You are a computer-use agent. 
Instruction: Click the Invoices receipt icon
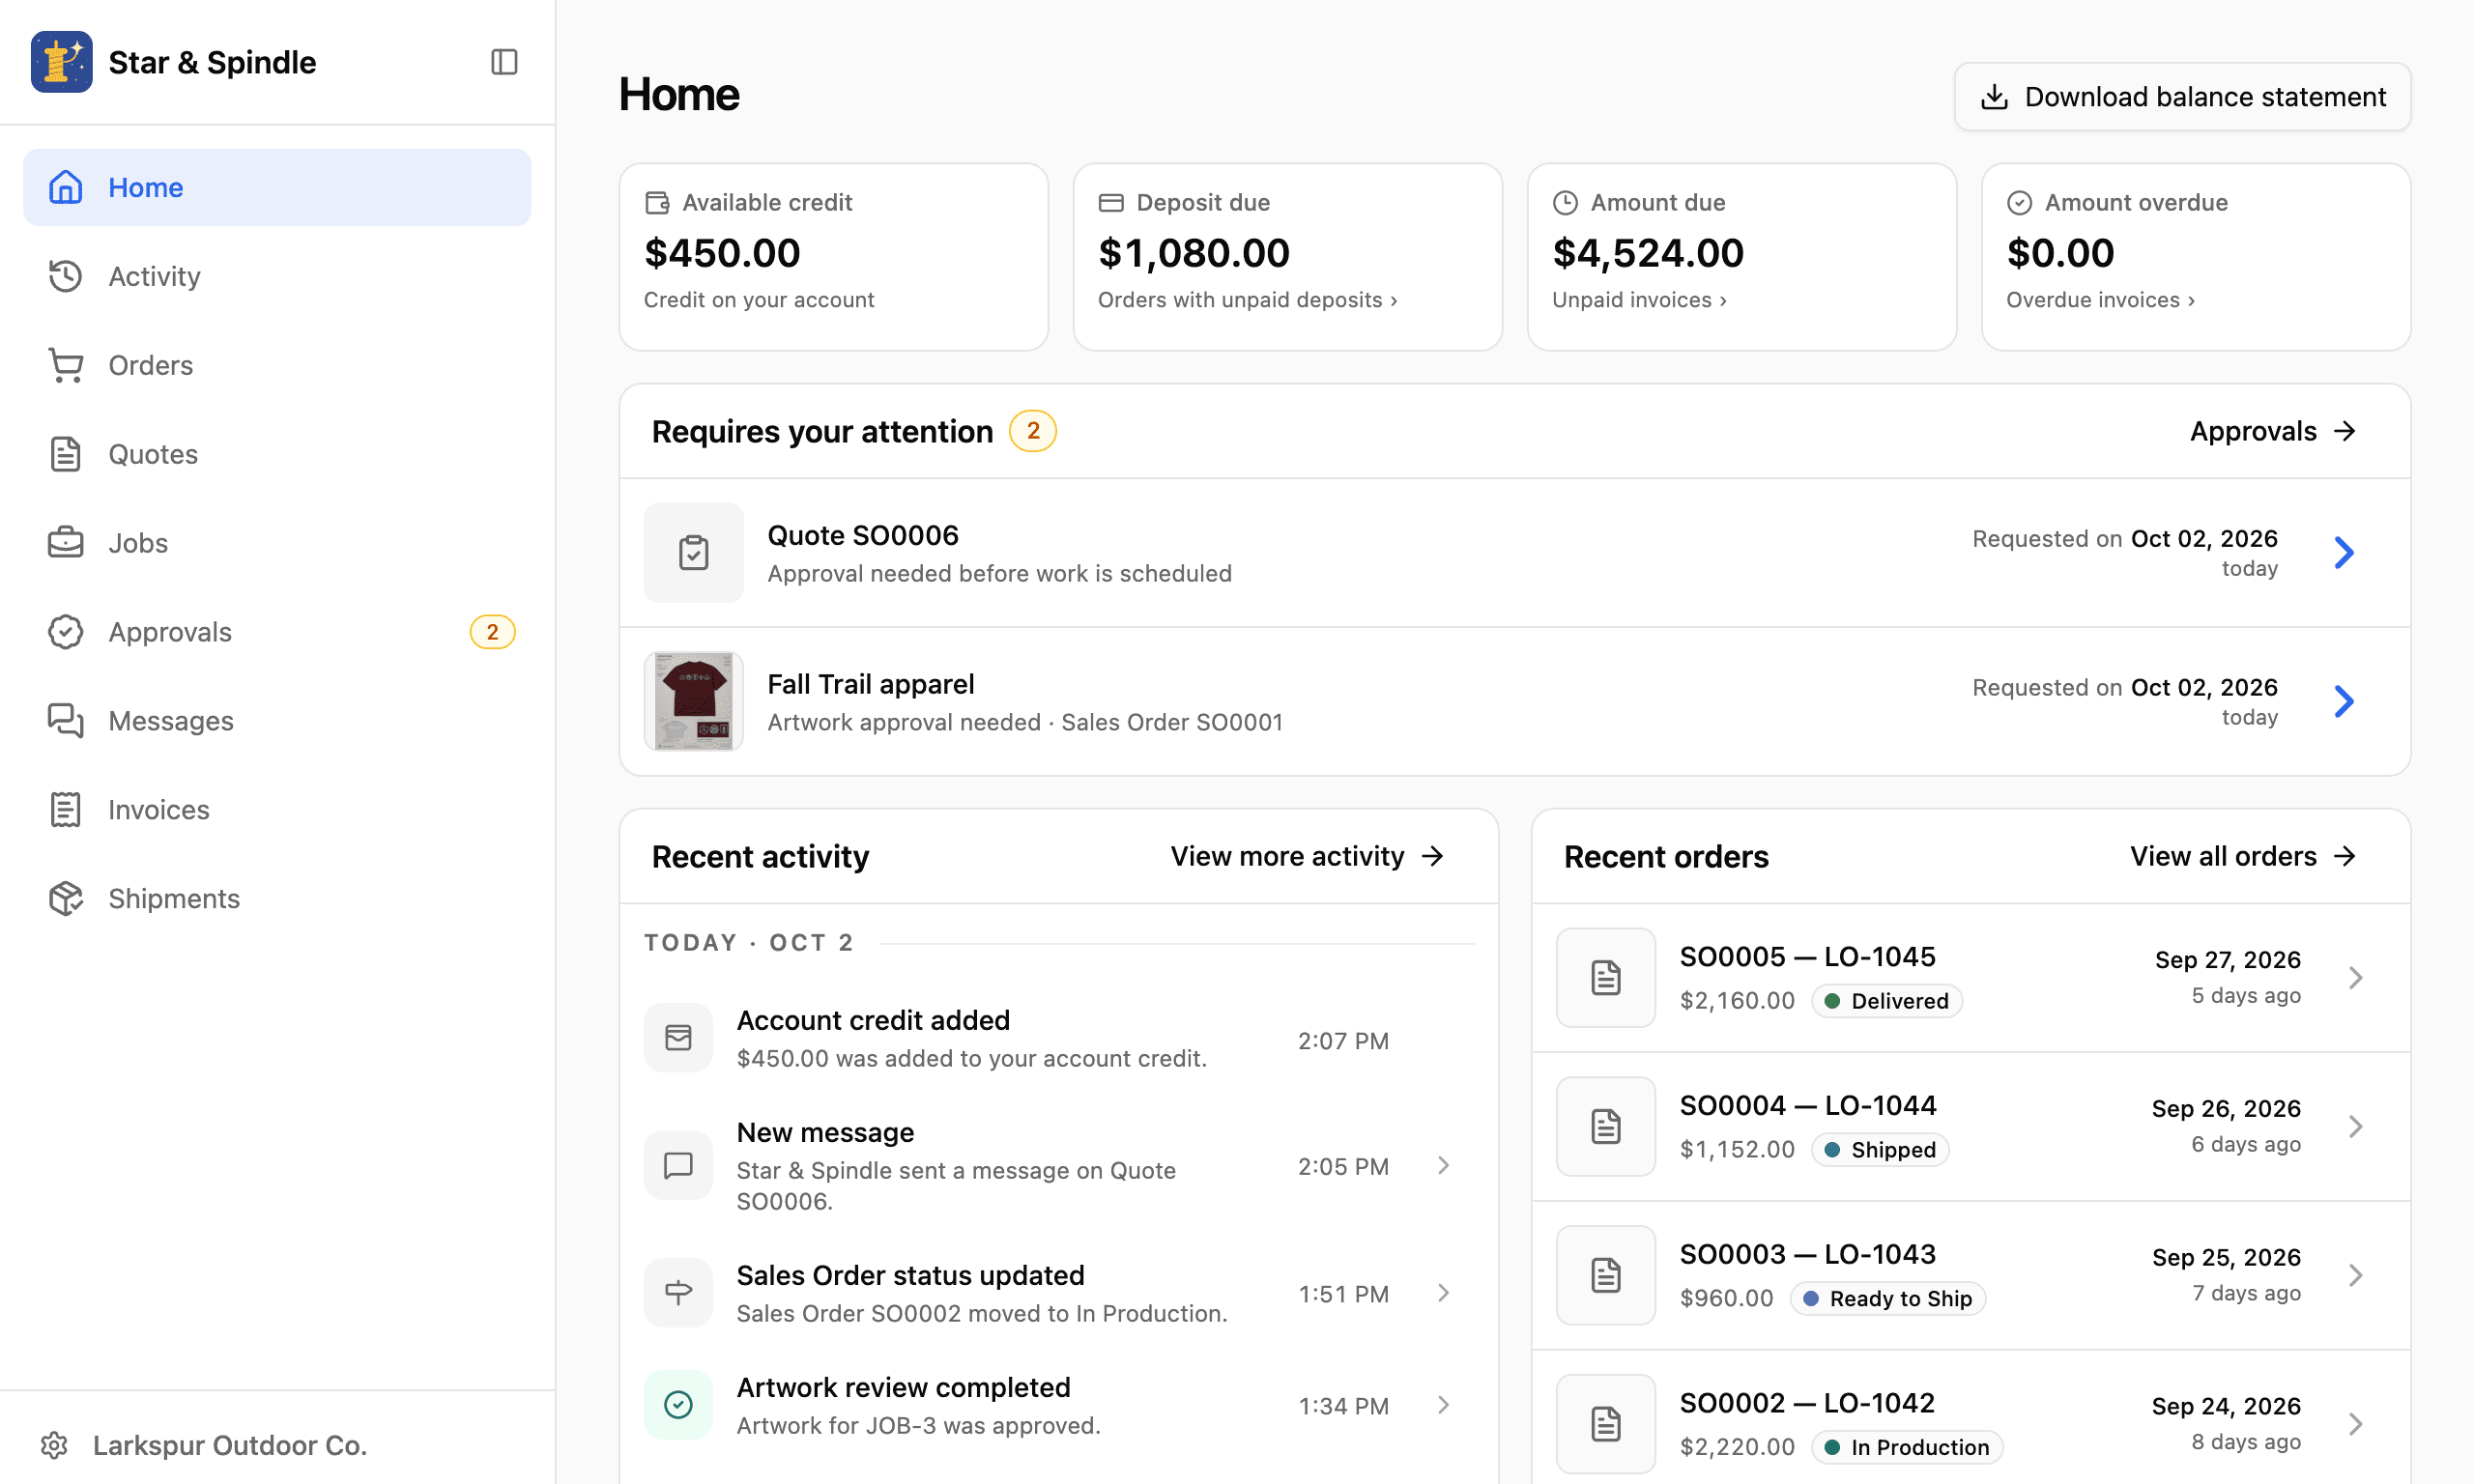pos(66,810)
